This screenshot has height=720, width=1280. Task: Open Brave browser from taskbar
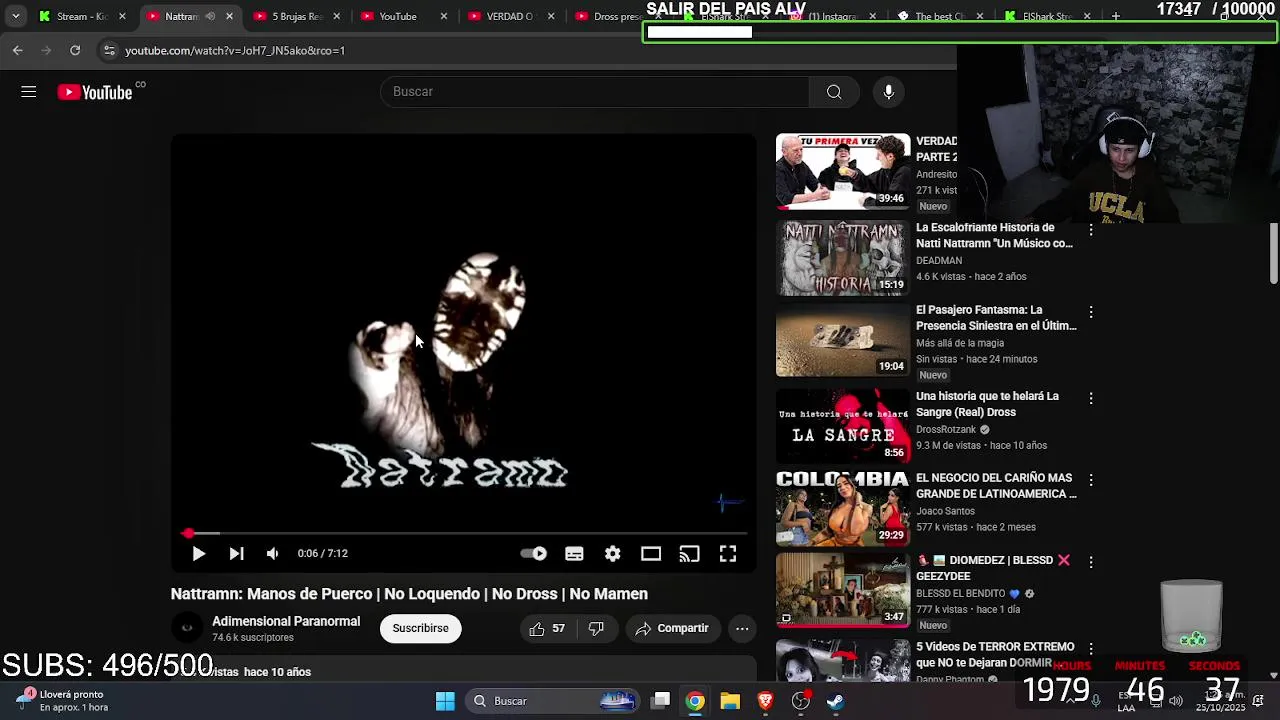[x=765, y=701]
